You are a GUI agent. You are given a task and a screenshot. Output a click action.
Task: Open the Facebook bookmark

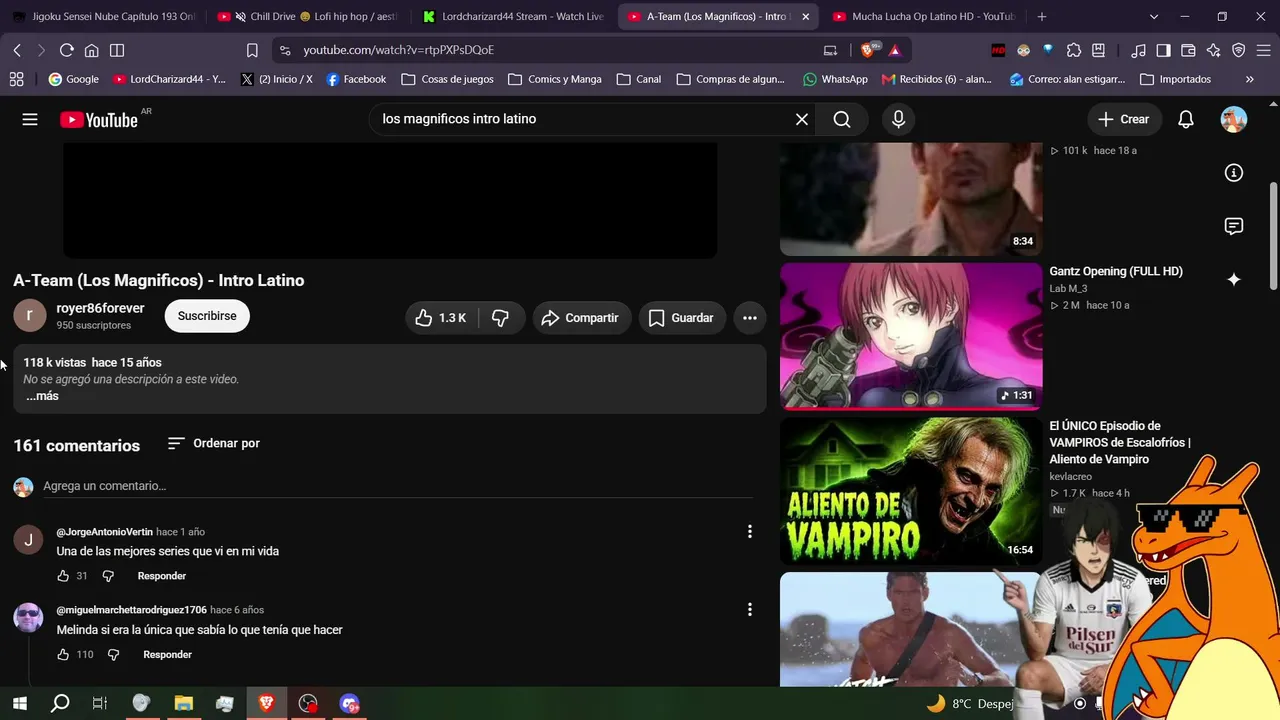click(356, 79)
